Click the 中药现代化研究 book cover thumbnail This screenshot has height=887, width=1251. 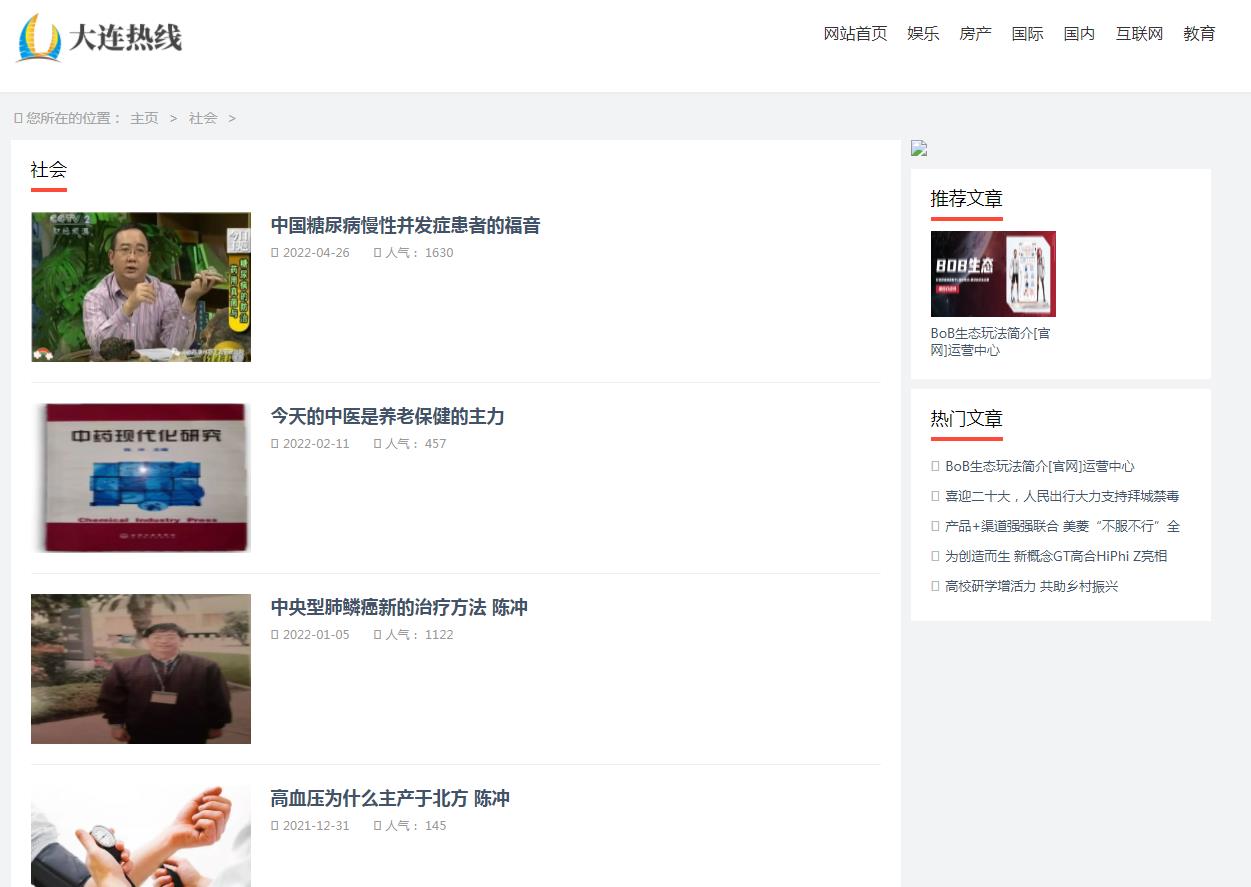(x=141, y=478)
